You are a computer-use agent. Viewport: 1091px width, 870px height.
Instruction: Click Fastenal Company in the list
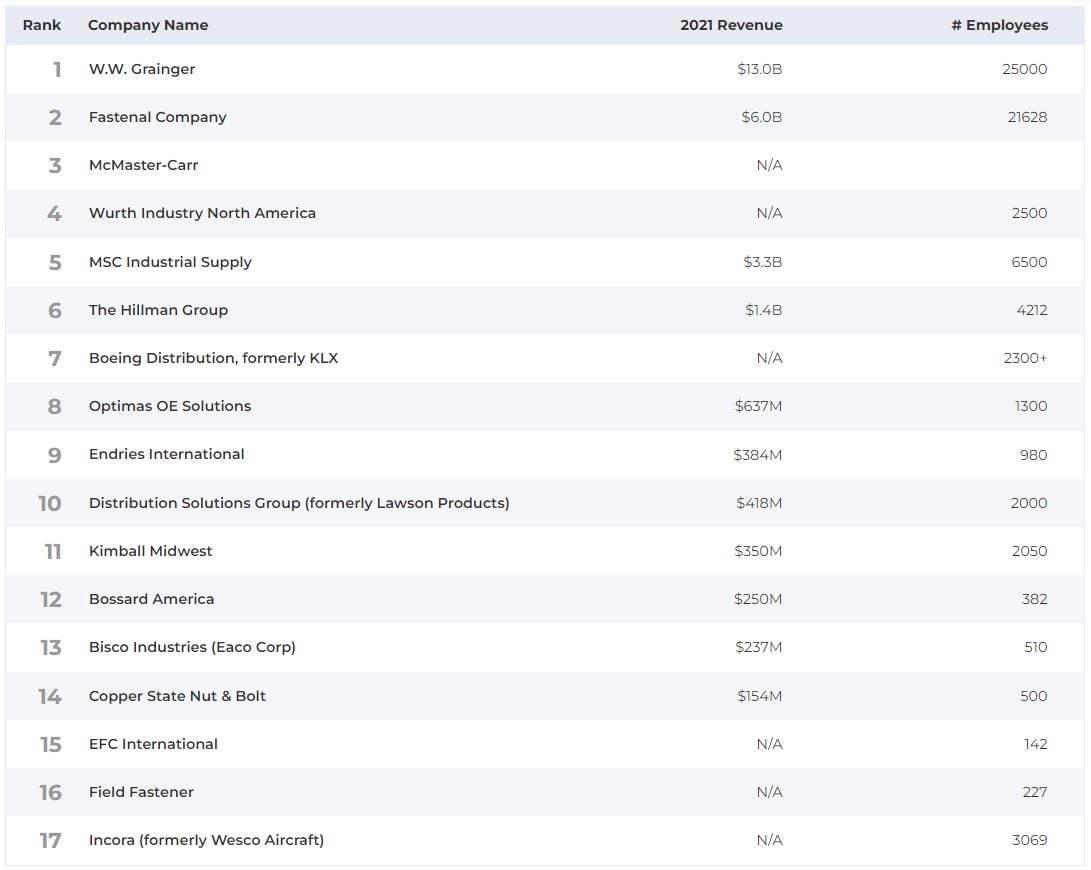(x=157, y=117)
